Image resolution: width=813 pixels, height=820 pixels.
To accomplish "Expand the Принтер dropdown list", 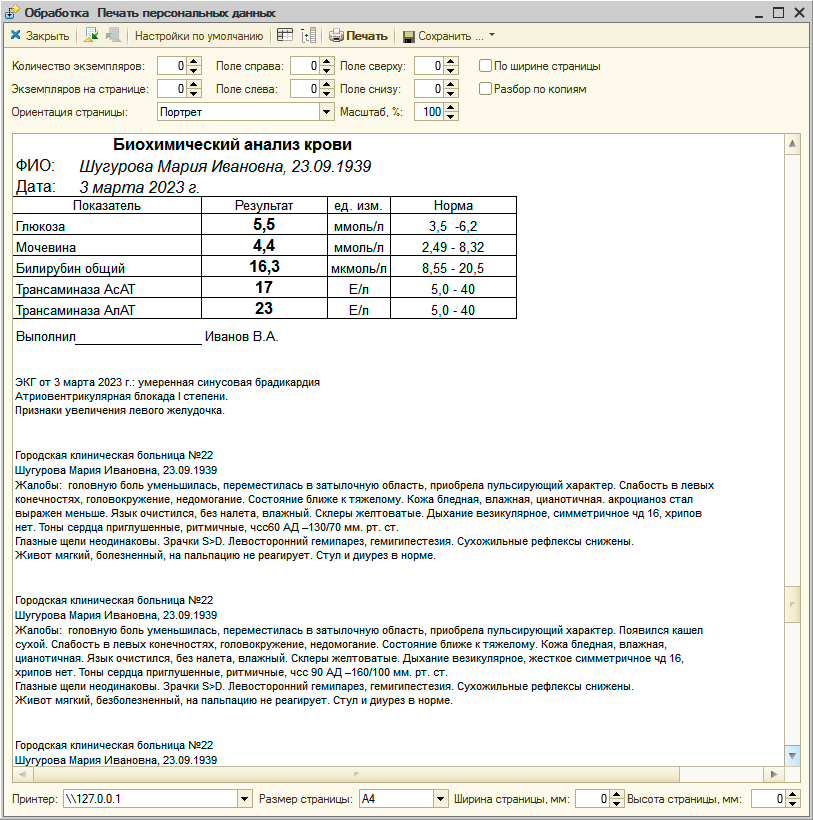I will tap(245, 799).
